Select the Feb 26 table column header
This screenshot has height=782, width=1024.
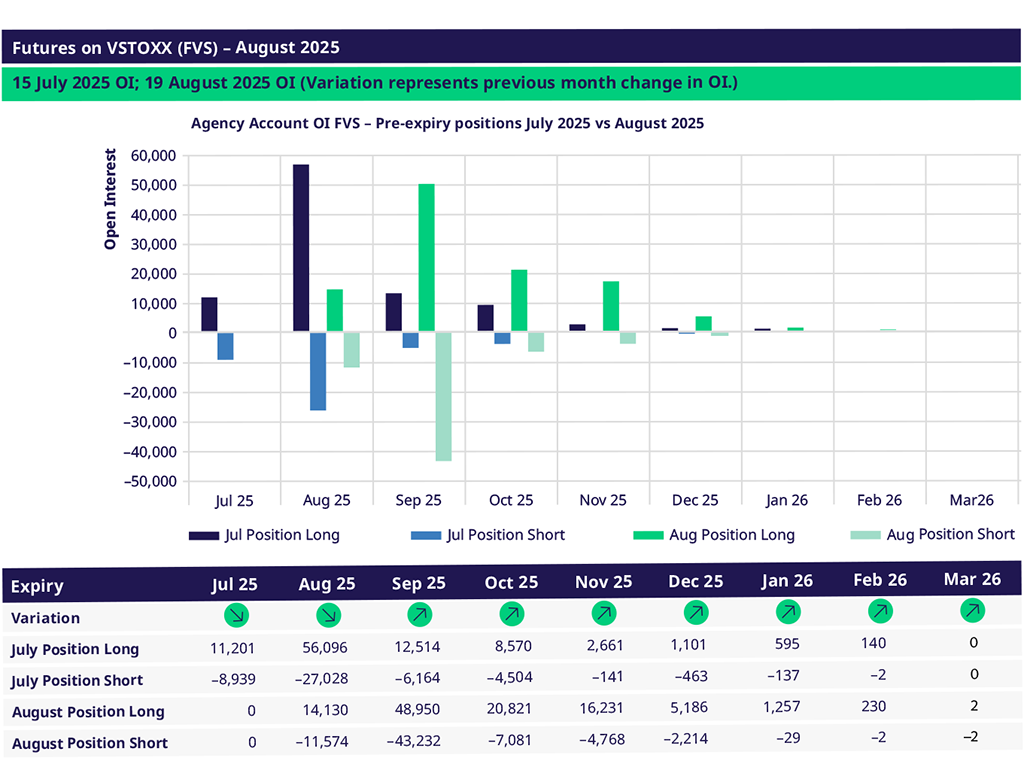pyautogui.click(x=879, y=580)
